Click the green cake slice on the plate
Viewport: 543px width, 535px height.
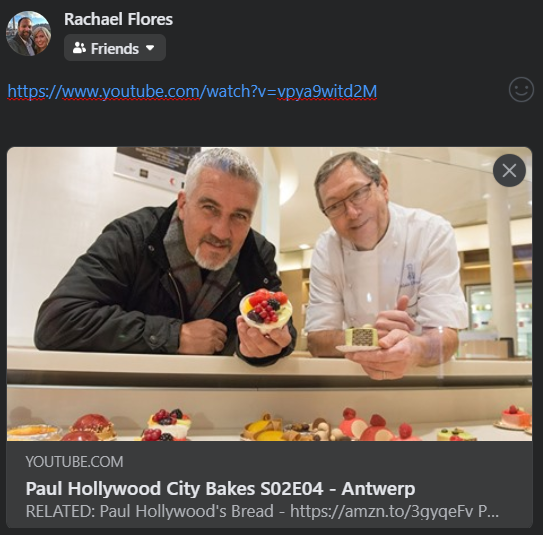[362, 336]
